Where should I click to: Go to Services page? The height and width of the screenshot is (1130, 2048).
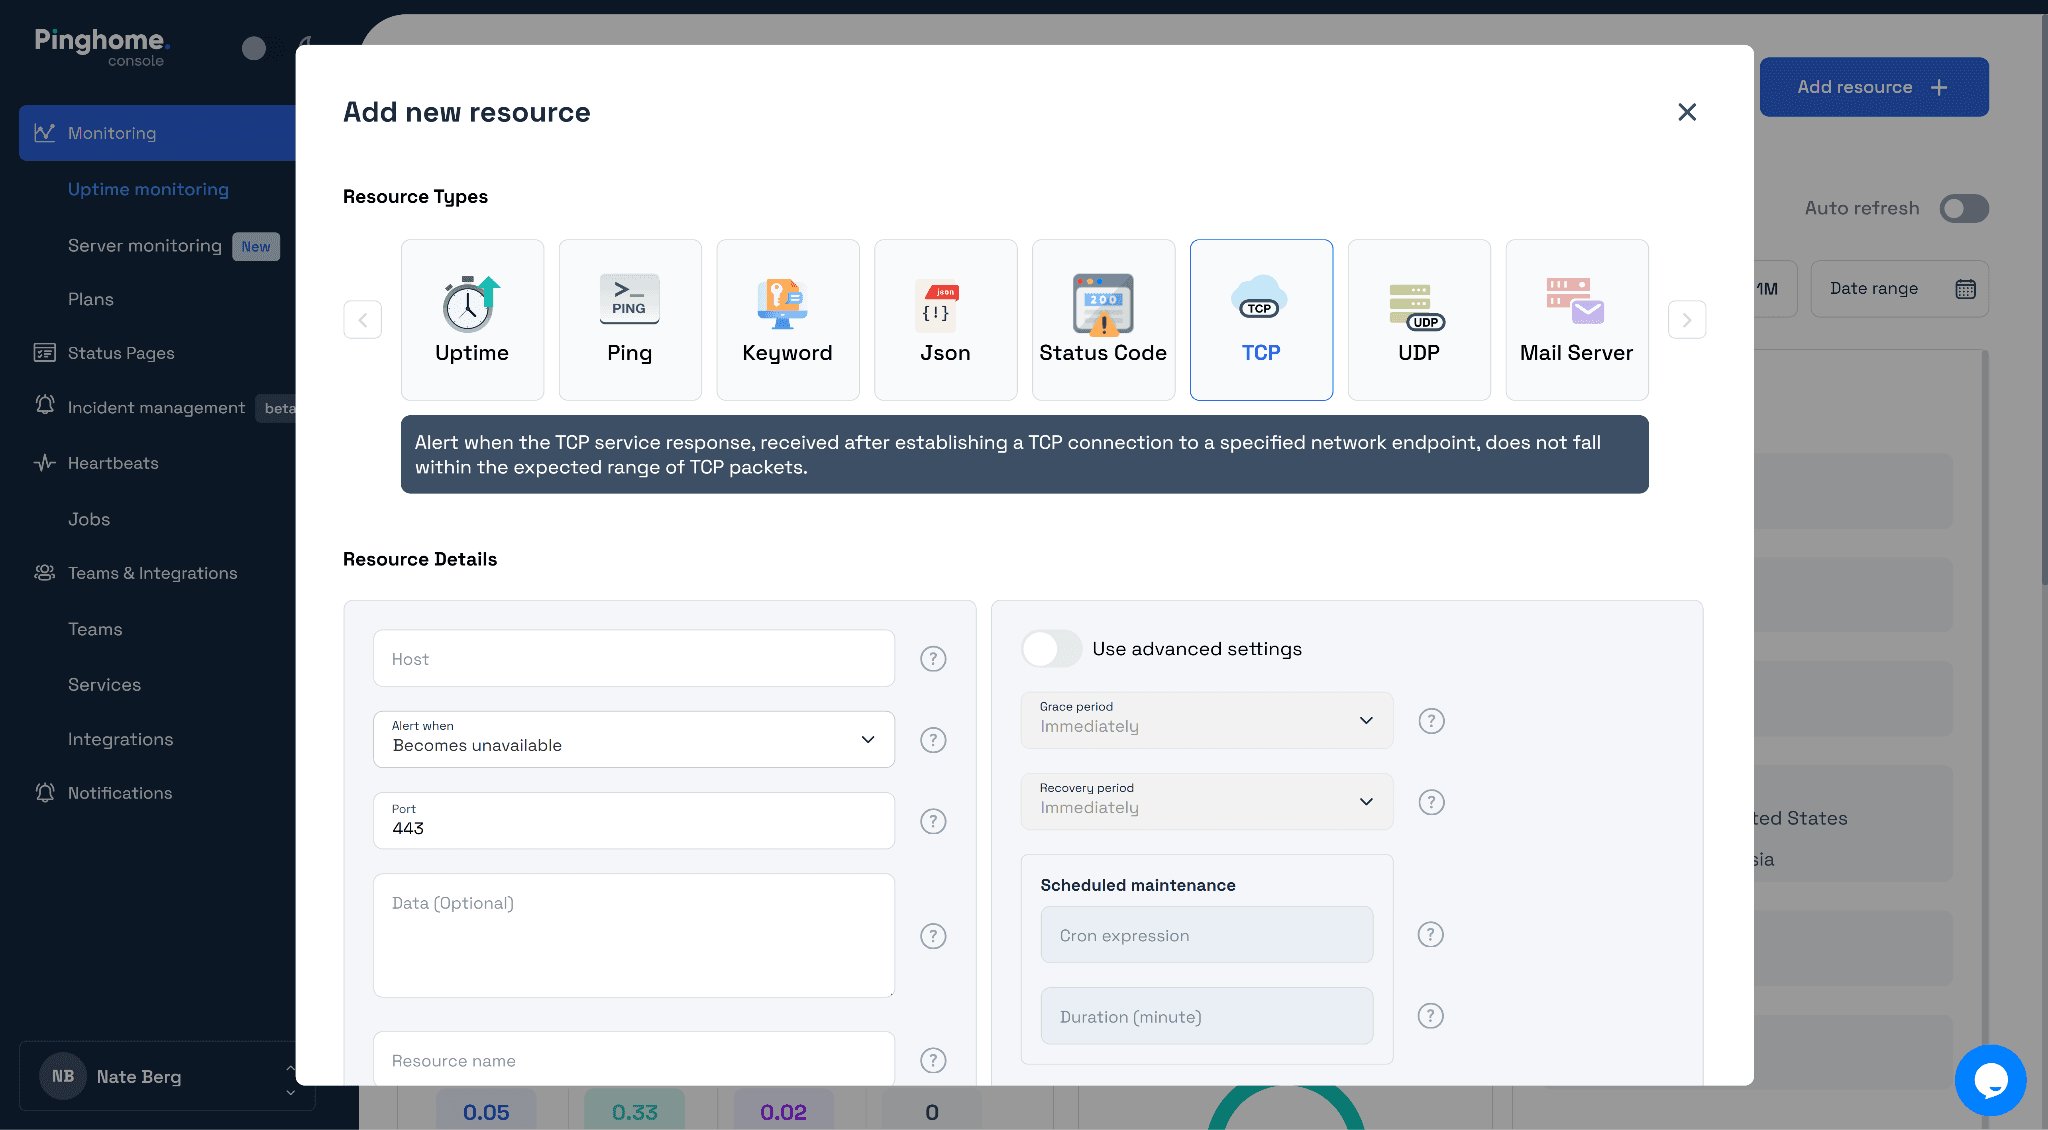[104, 685]
